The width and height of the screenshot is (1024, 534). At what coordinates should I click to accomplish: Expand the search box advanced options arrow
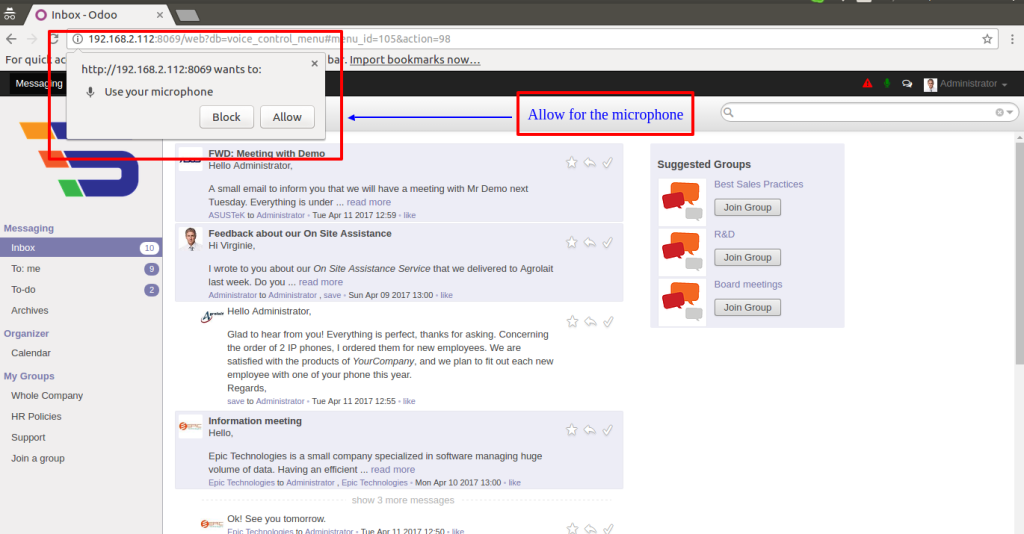1010,113
